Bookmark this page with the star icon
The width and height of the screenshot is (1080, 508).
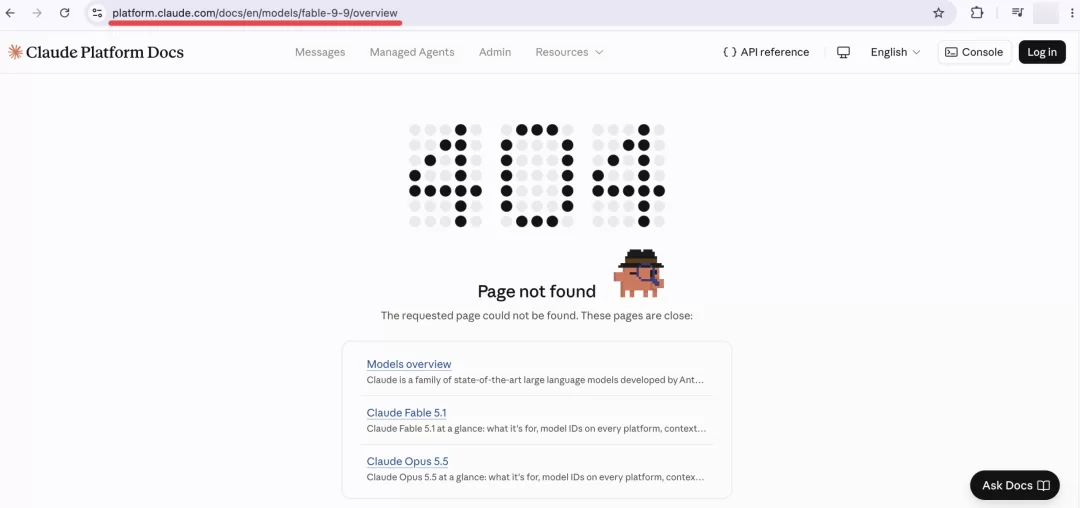pos(938,12)
